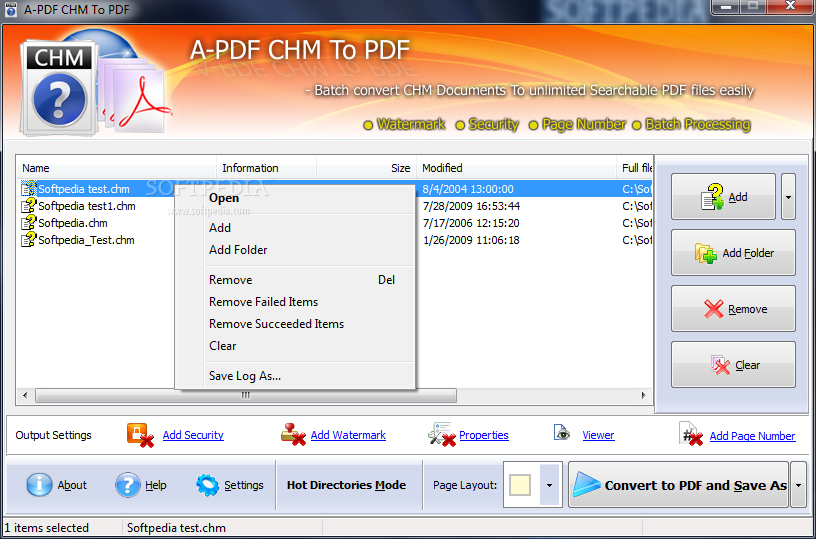Click the Viewer eye icon
This screenshot has height=539, width=816.
click(562, 434)
